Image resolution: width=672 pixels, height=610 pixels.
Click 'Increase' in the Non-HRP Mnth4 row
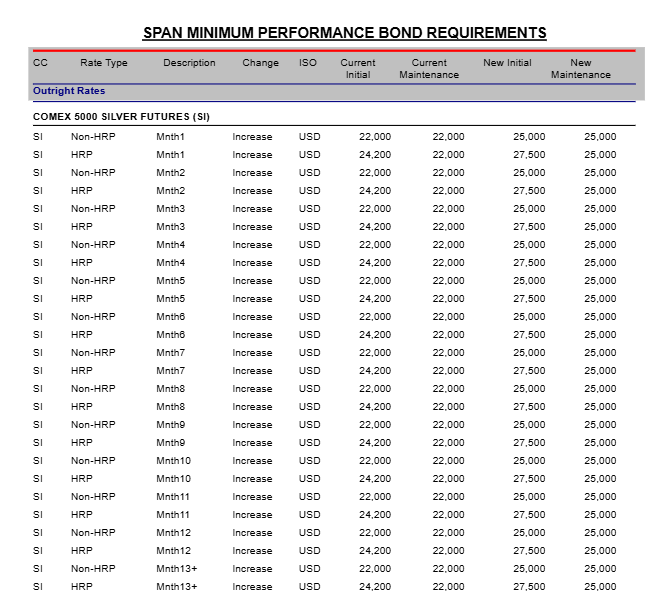(252, 245)
